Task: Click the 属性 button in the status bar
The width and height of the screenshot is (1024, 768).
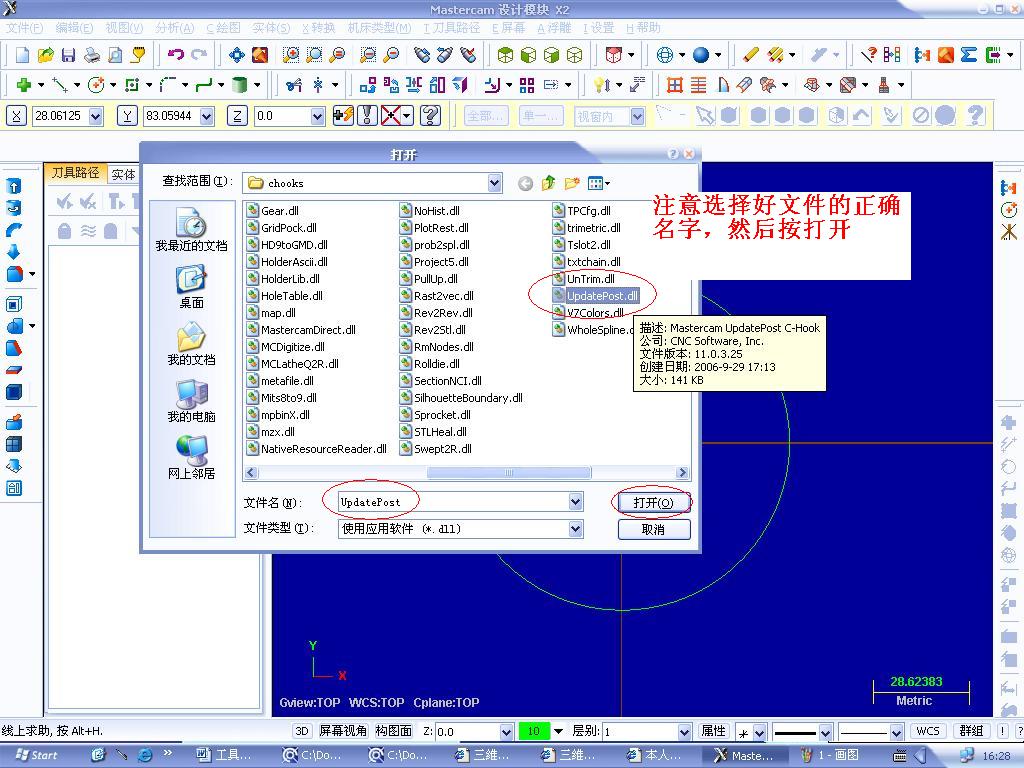Action: click(713, 731)
